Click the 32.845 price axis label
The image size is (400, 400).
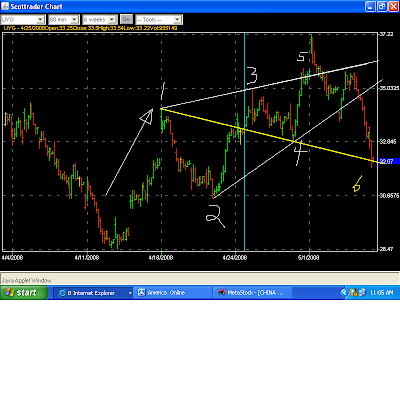coord(388,142)
